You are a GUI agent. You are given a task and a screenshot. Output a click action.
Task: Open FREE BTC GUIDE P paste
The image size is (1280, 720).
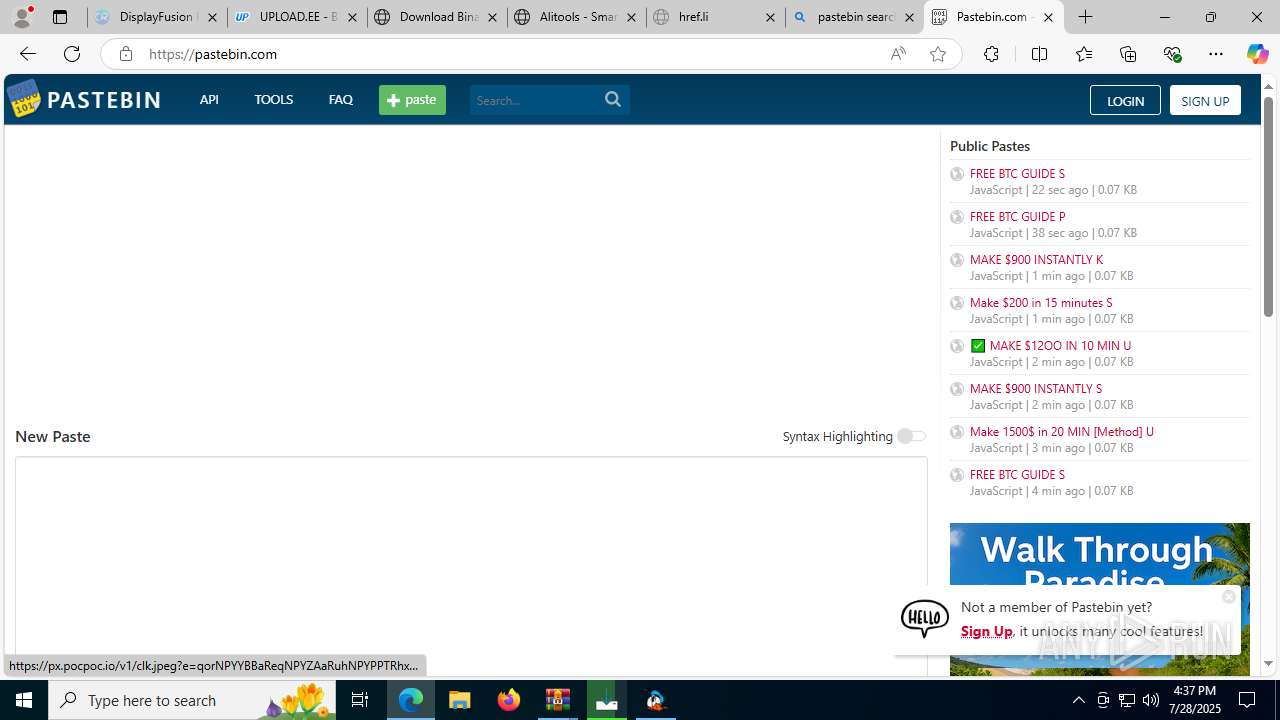[1017, 216]
